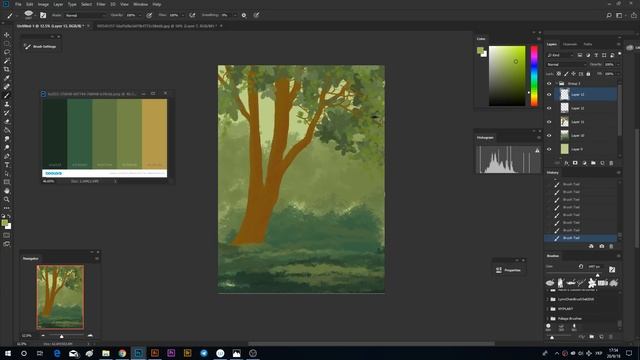This screenshot has width=640, height=360.
Task: Open brush settings panel from options bar
Action: point(43,15)
